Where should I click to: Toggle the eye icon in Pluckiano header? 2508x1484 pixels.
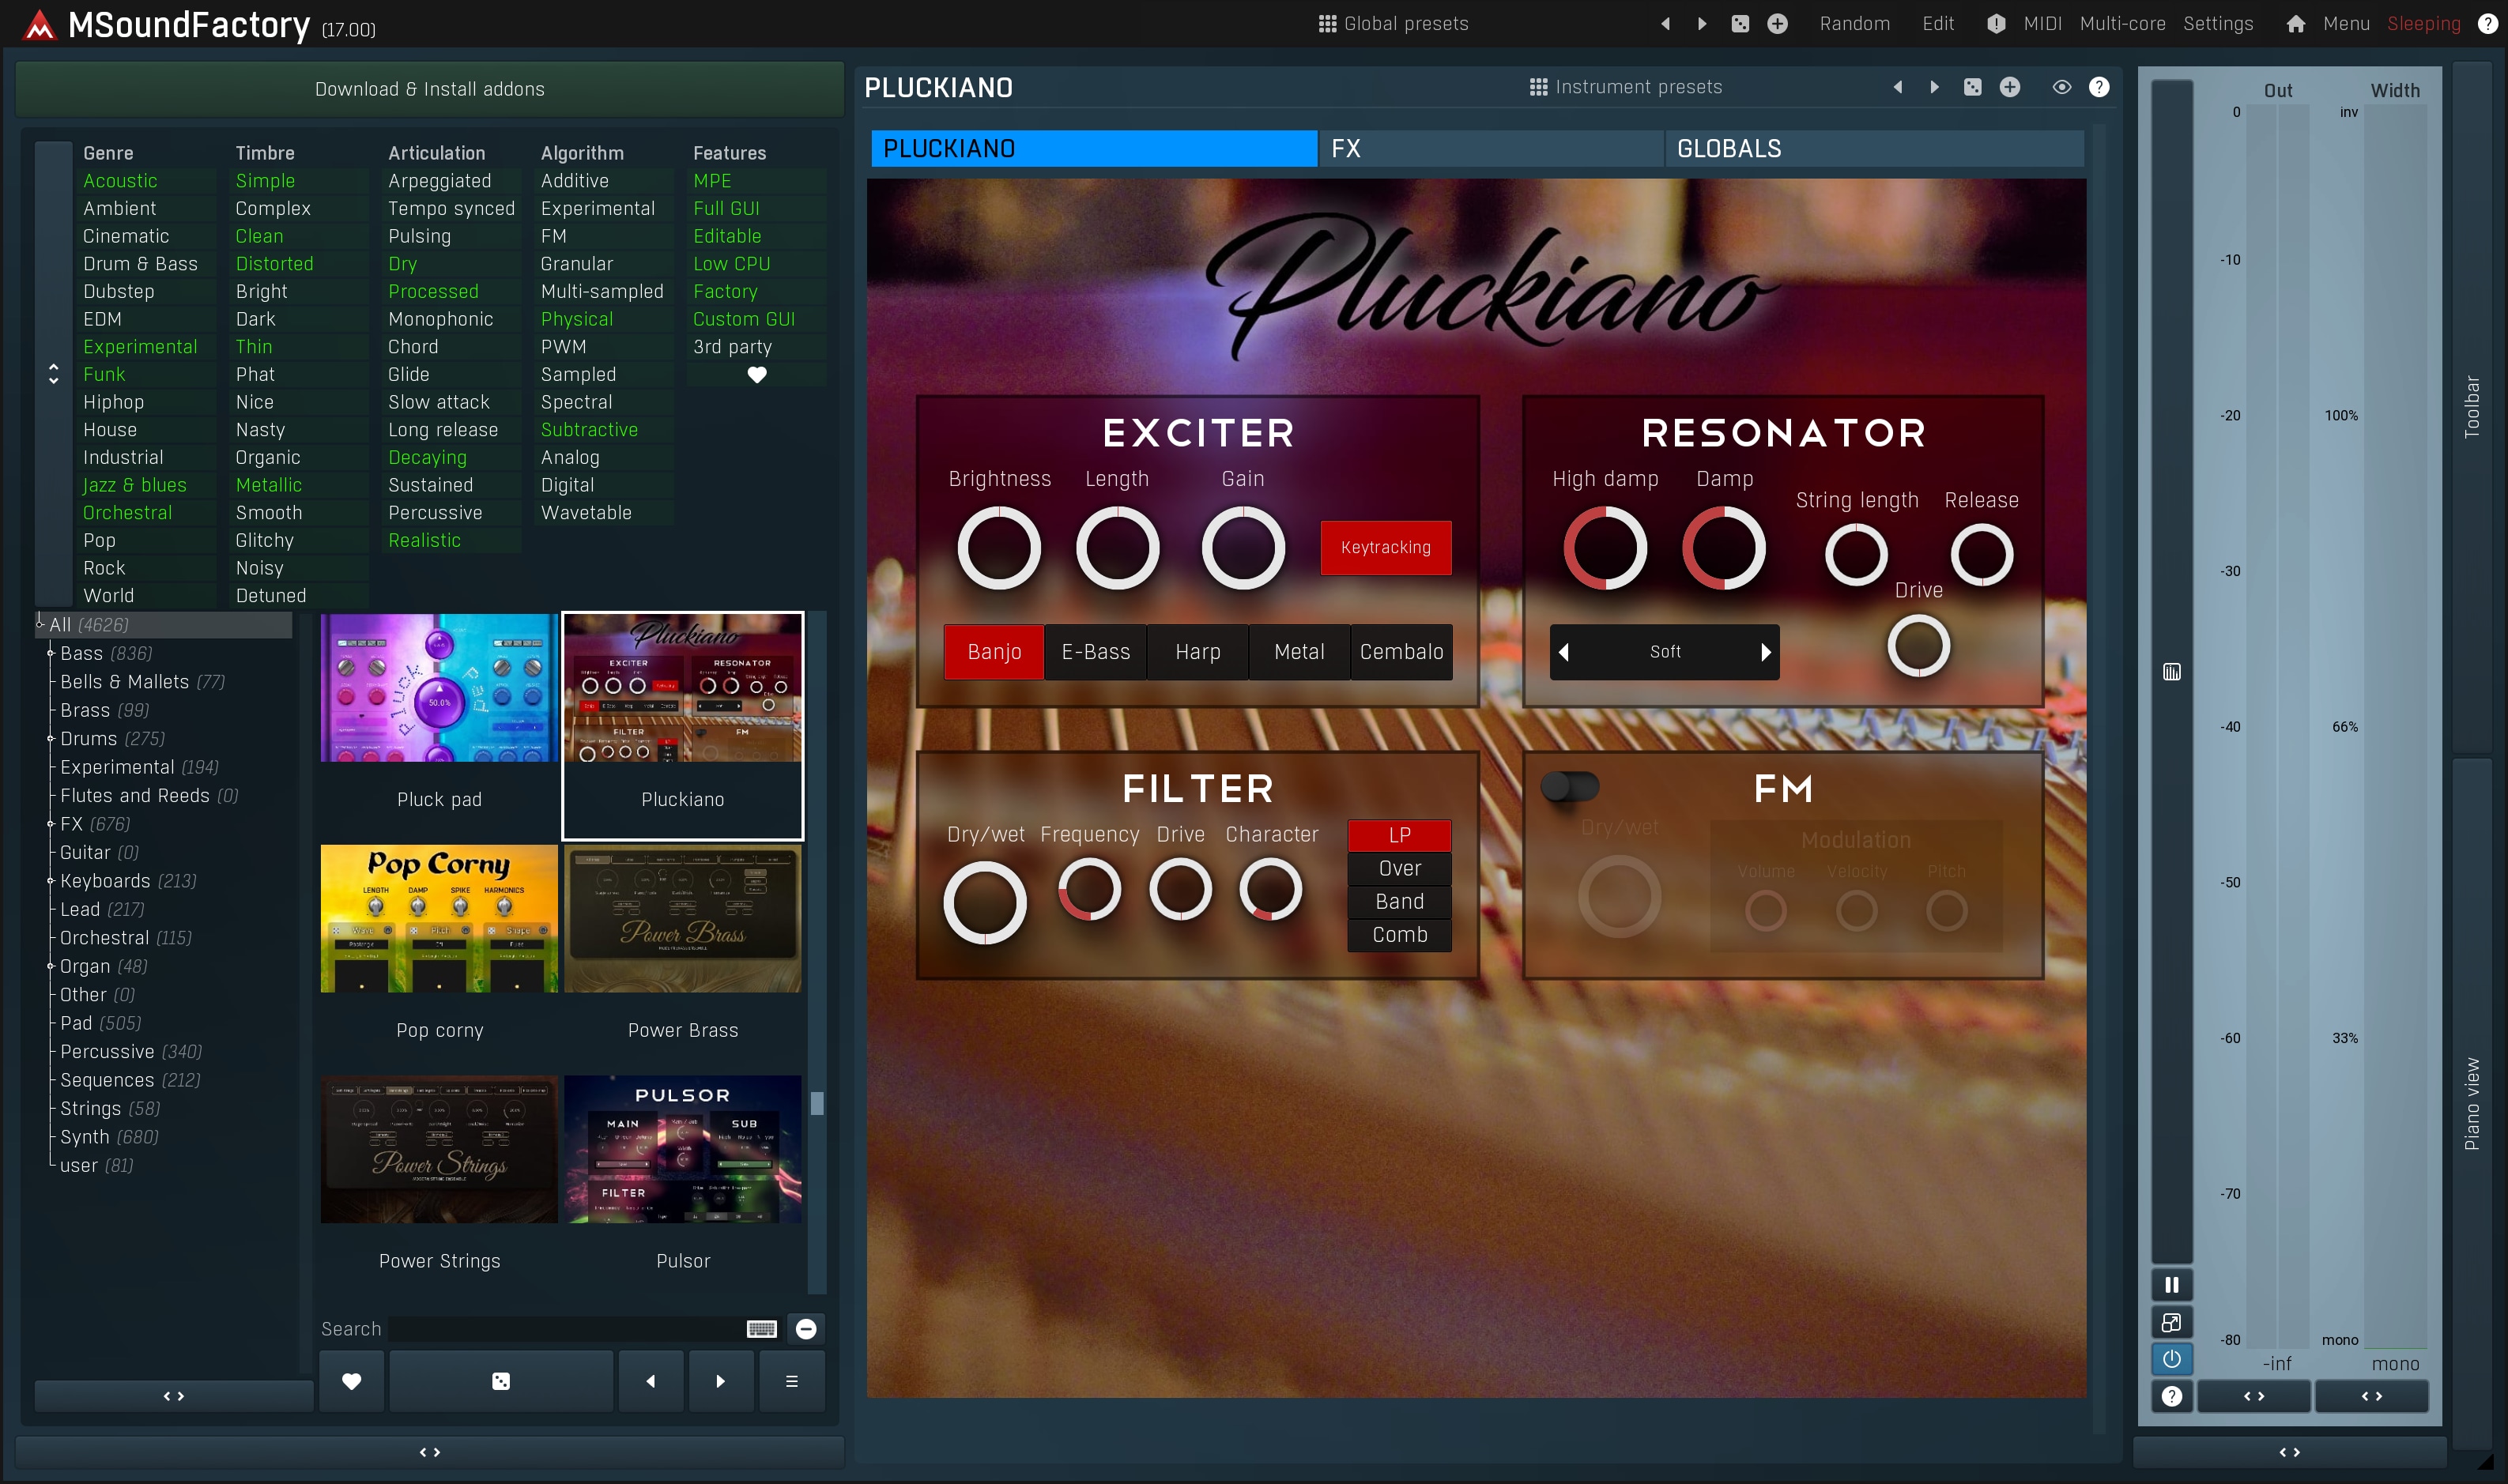(2061, 88)
